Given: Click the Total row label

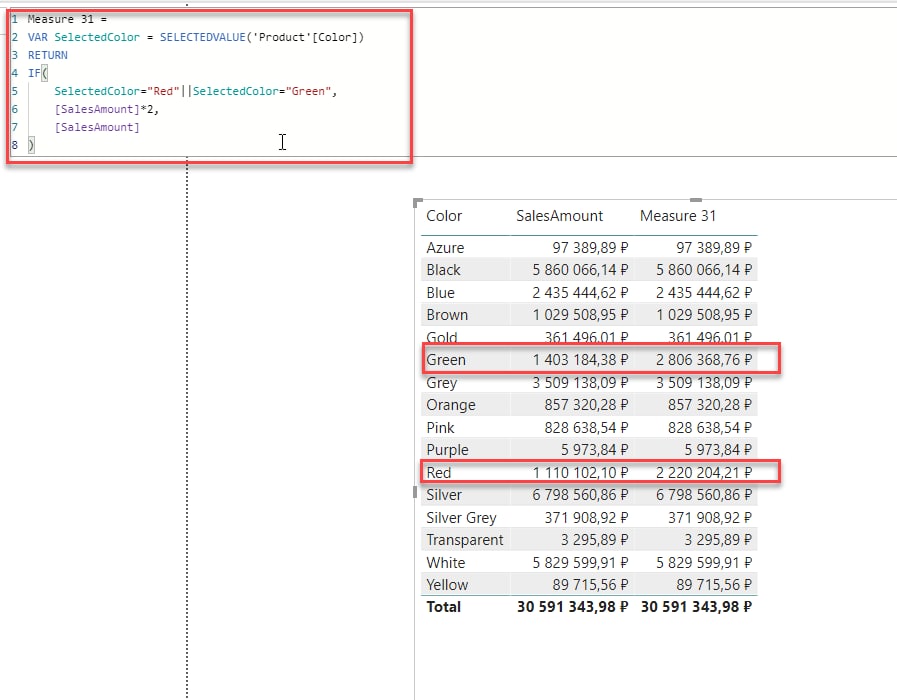Looking at the screenshot, I should pyautogui.click(x=443, y=607).
